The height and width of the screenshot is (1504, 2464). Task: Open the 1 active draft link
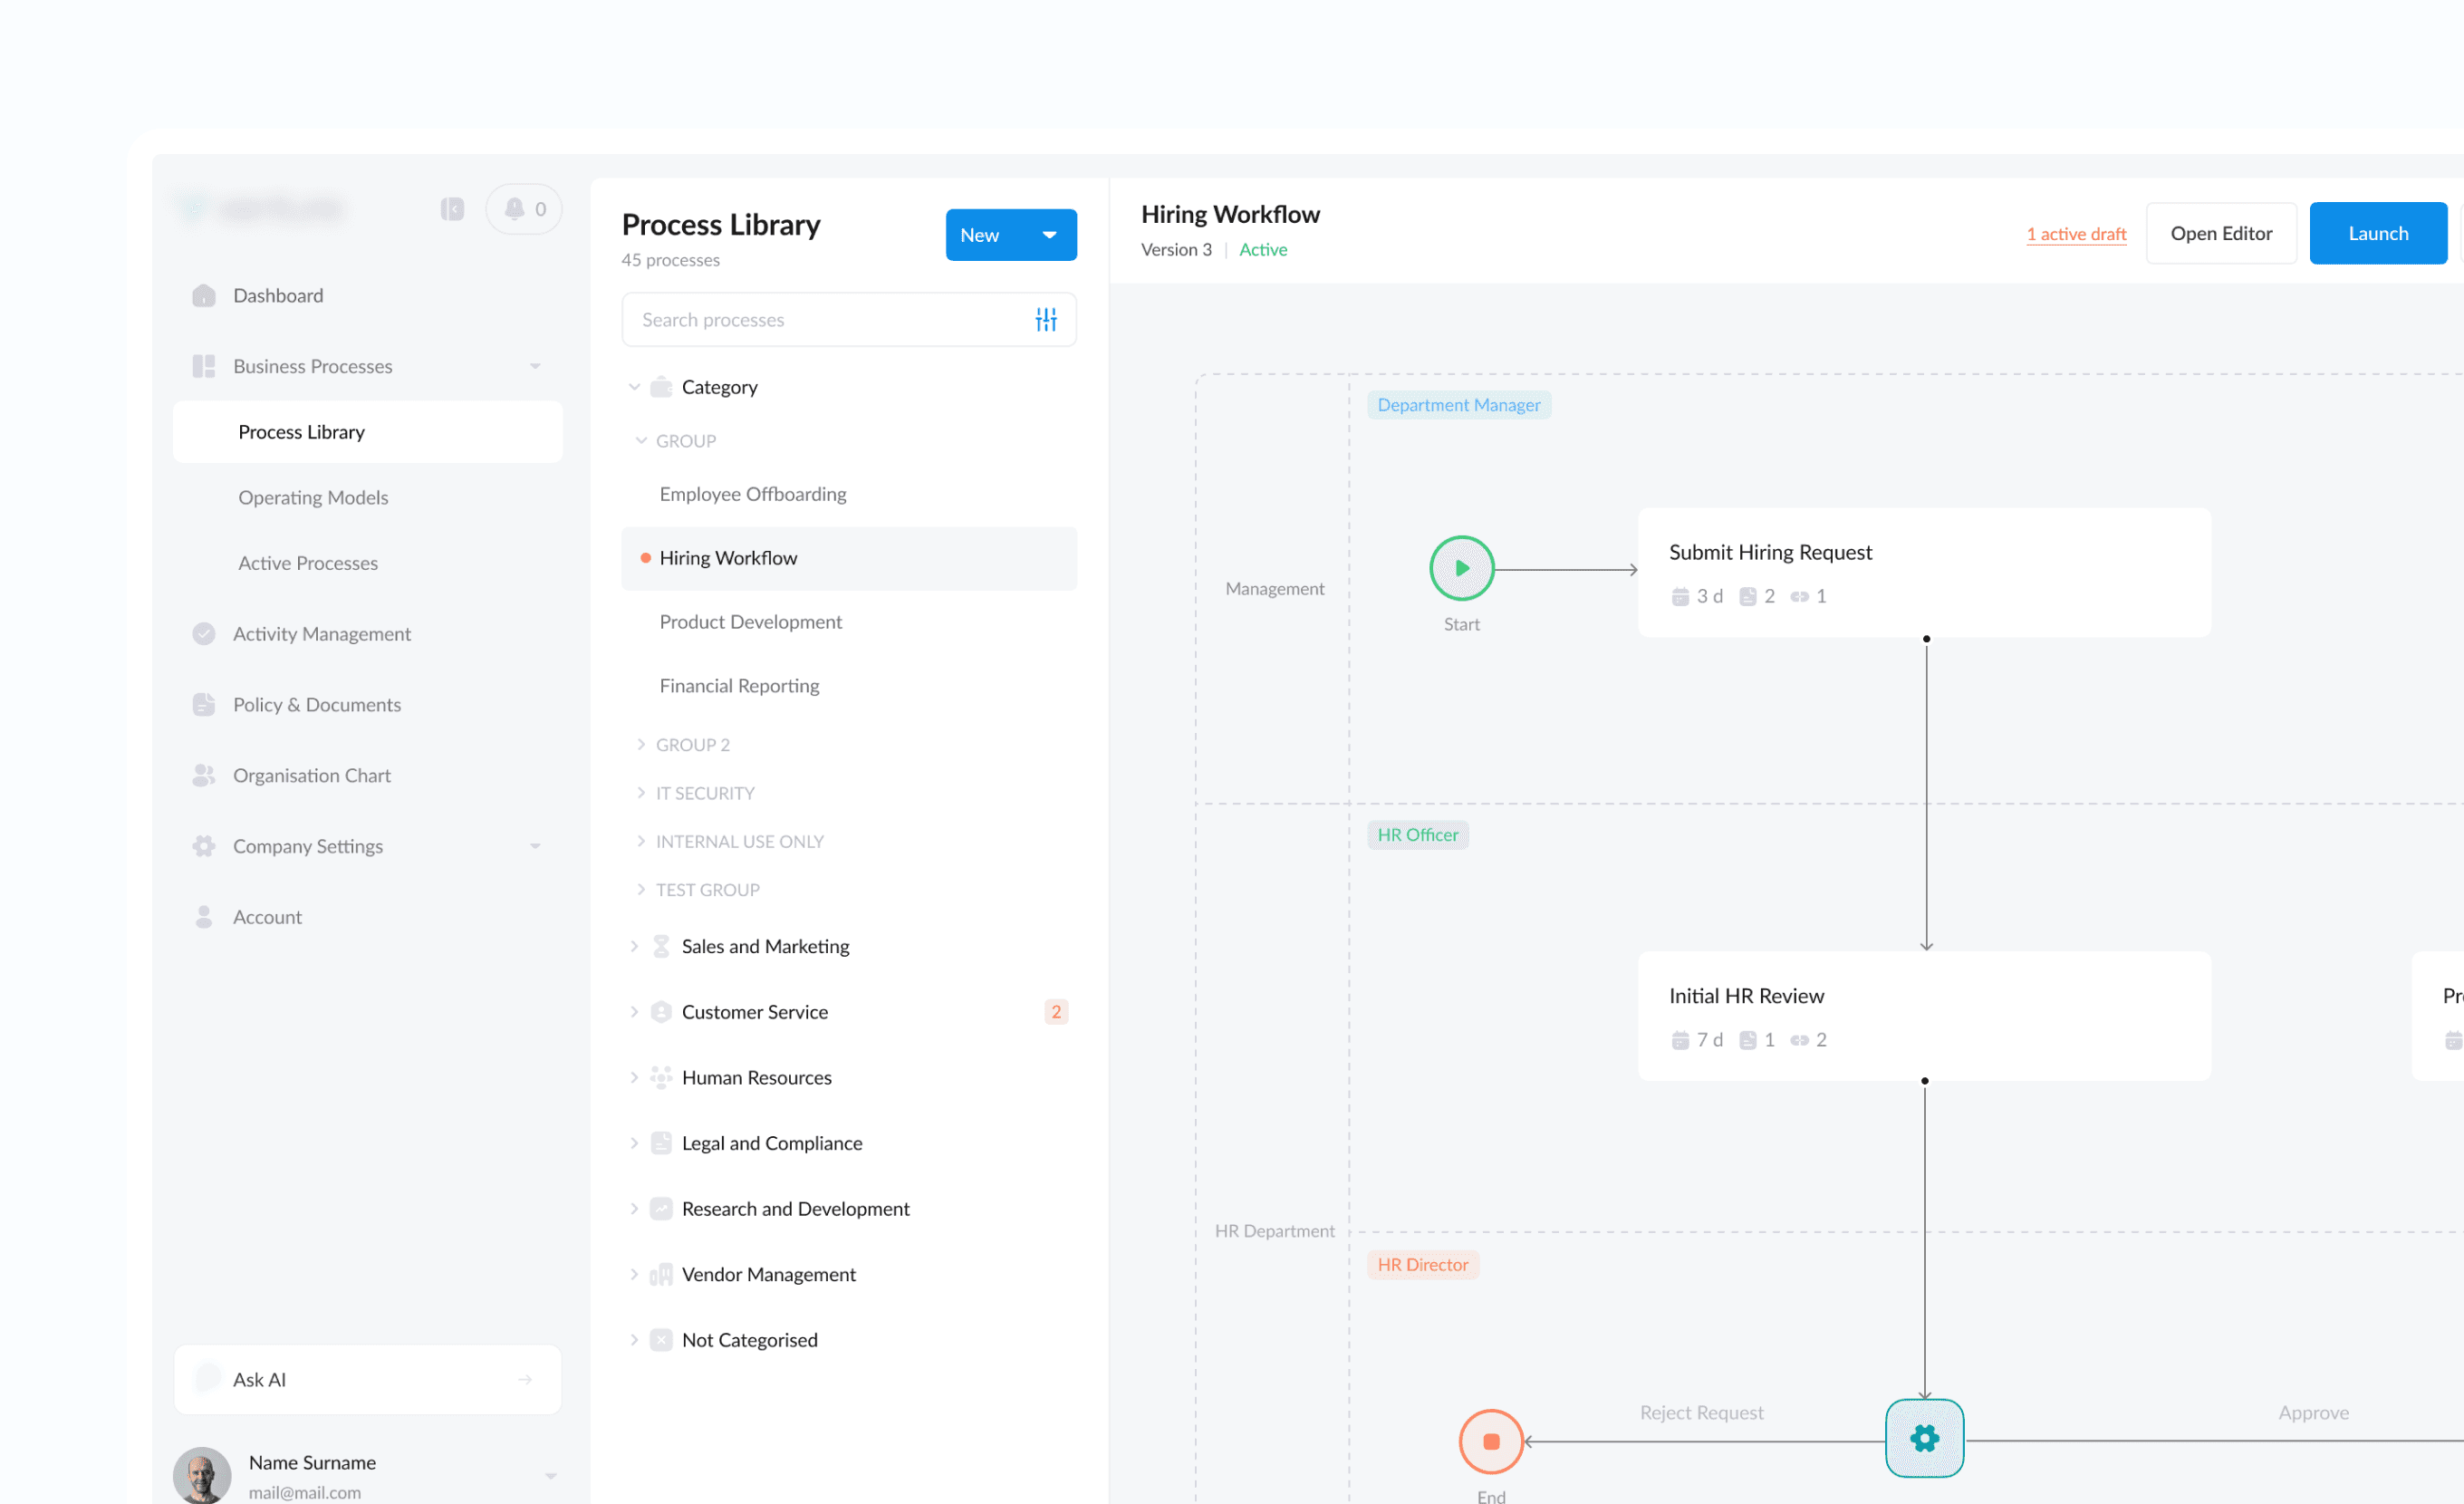click(2076, 235)
